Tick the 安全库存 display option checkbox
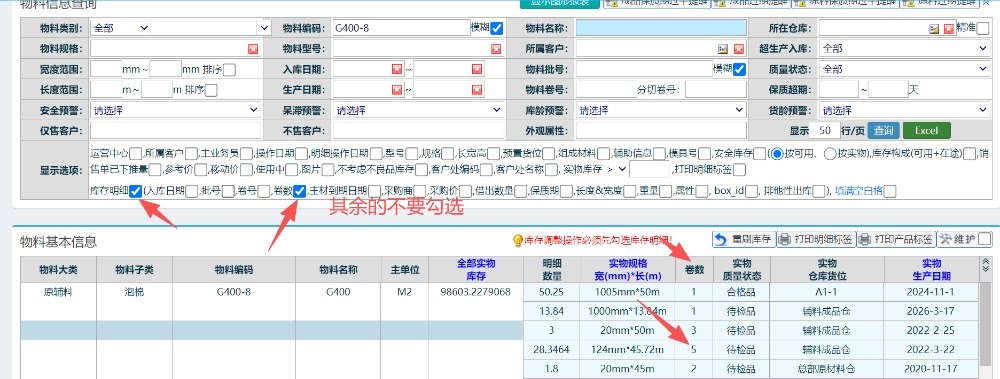 (760, 153)
